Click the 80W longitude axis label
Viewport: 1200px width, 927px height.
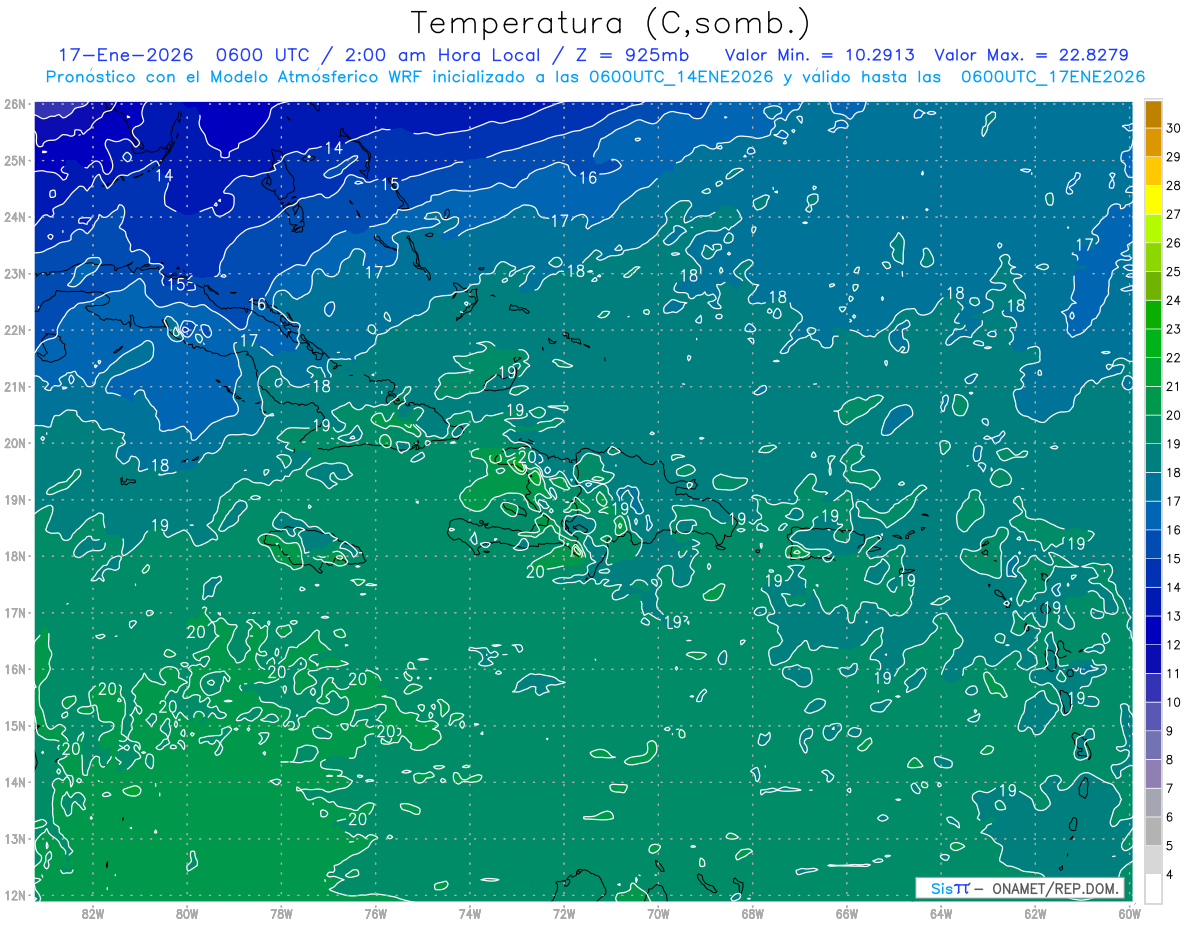(187, 913)
